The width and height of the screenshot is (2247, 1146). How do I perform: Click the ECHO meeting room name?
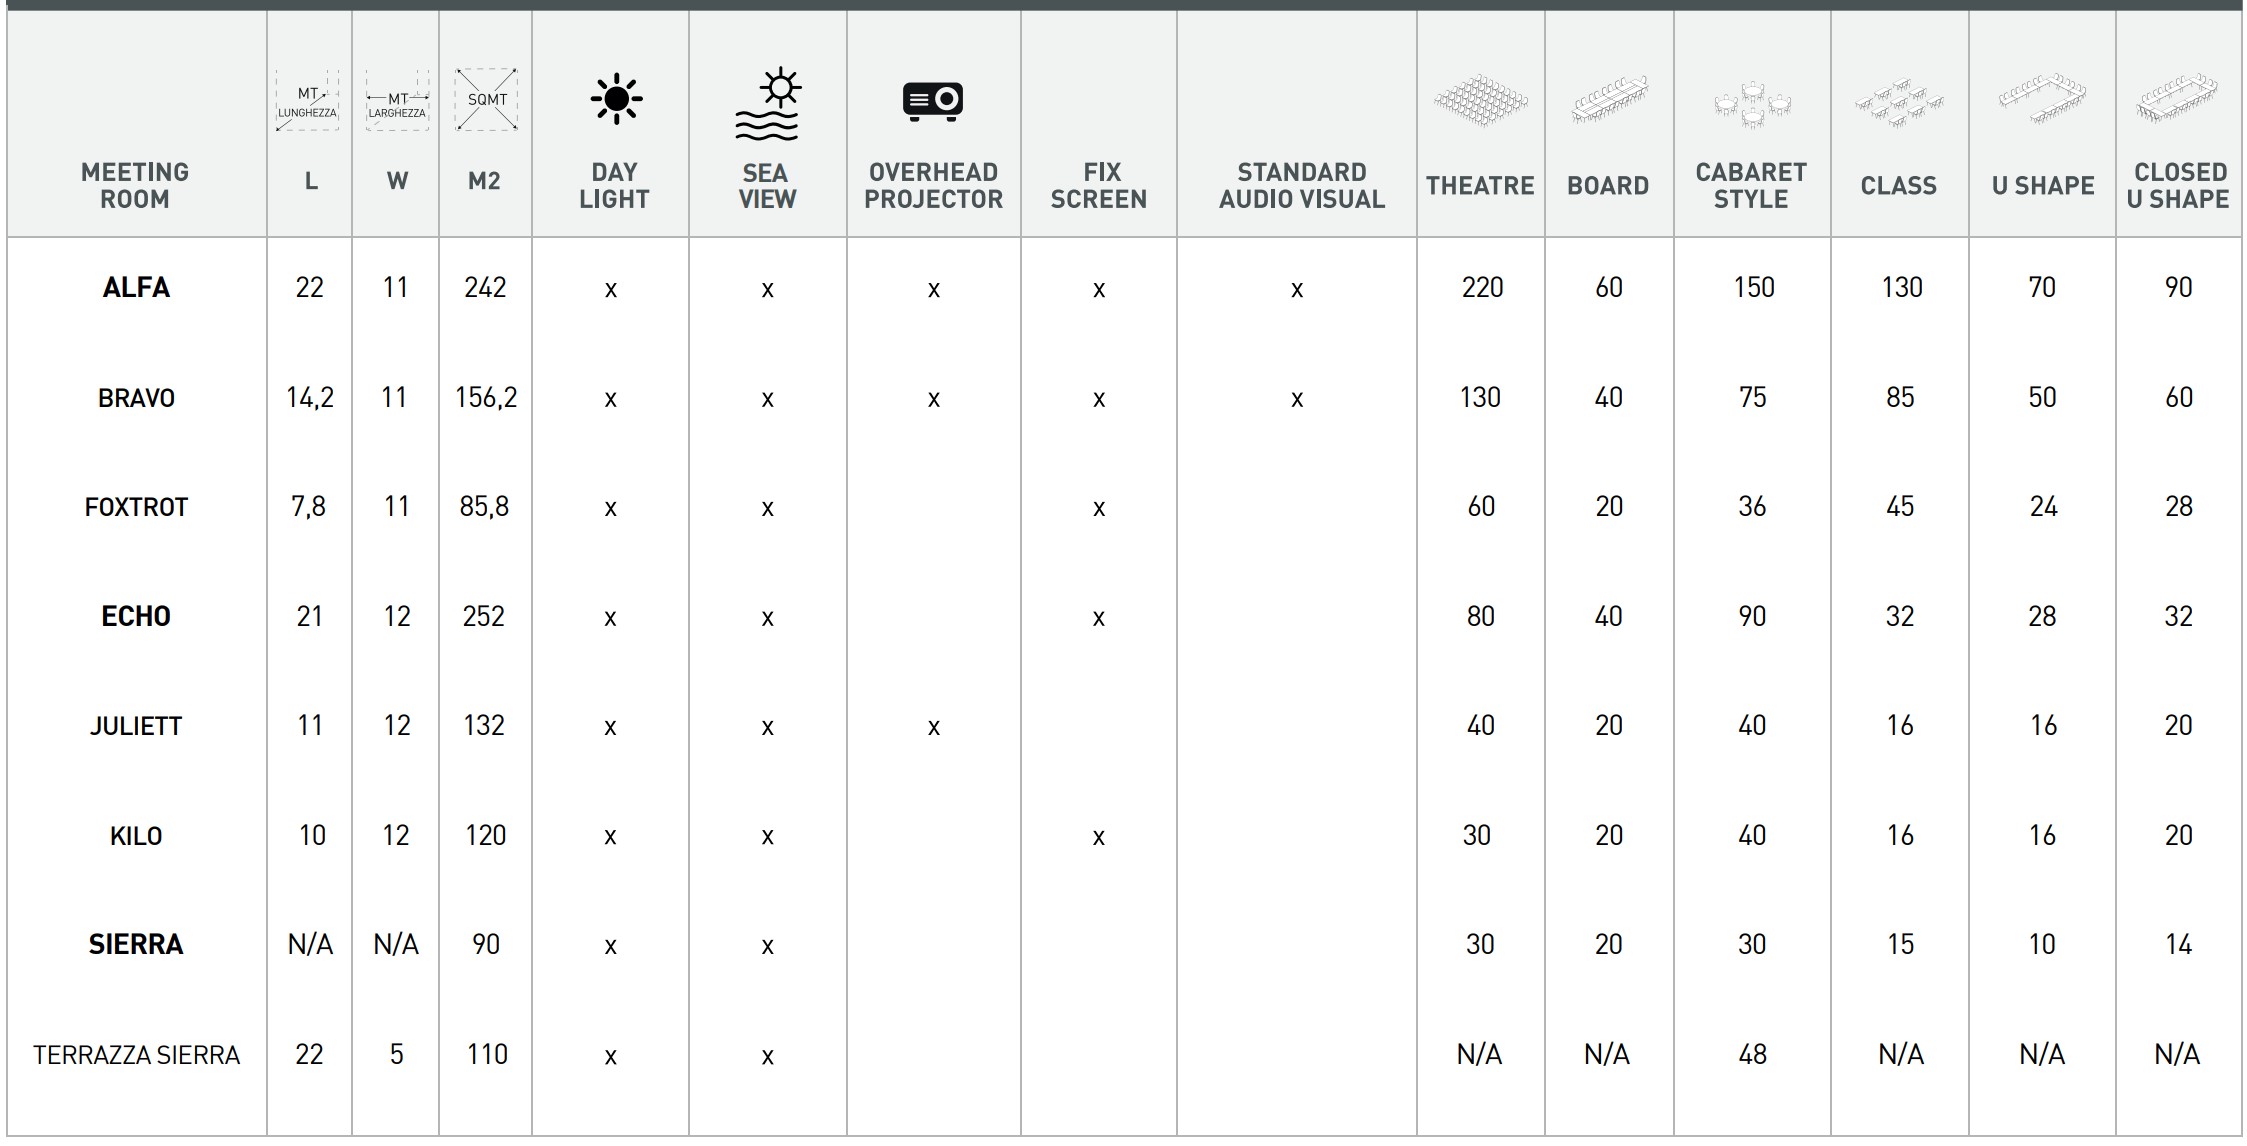(136, 616)
